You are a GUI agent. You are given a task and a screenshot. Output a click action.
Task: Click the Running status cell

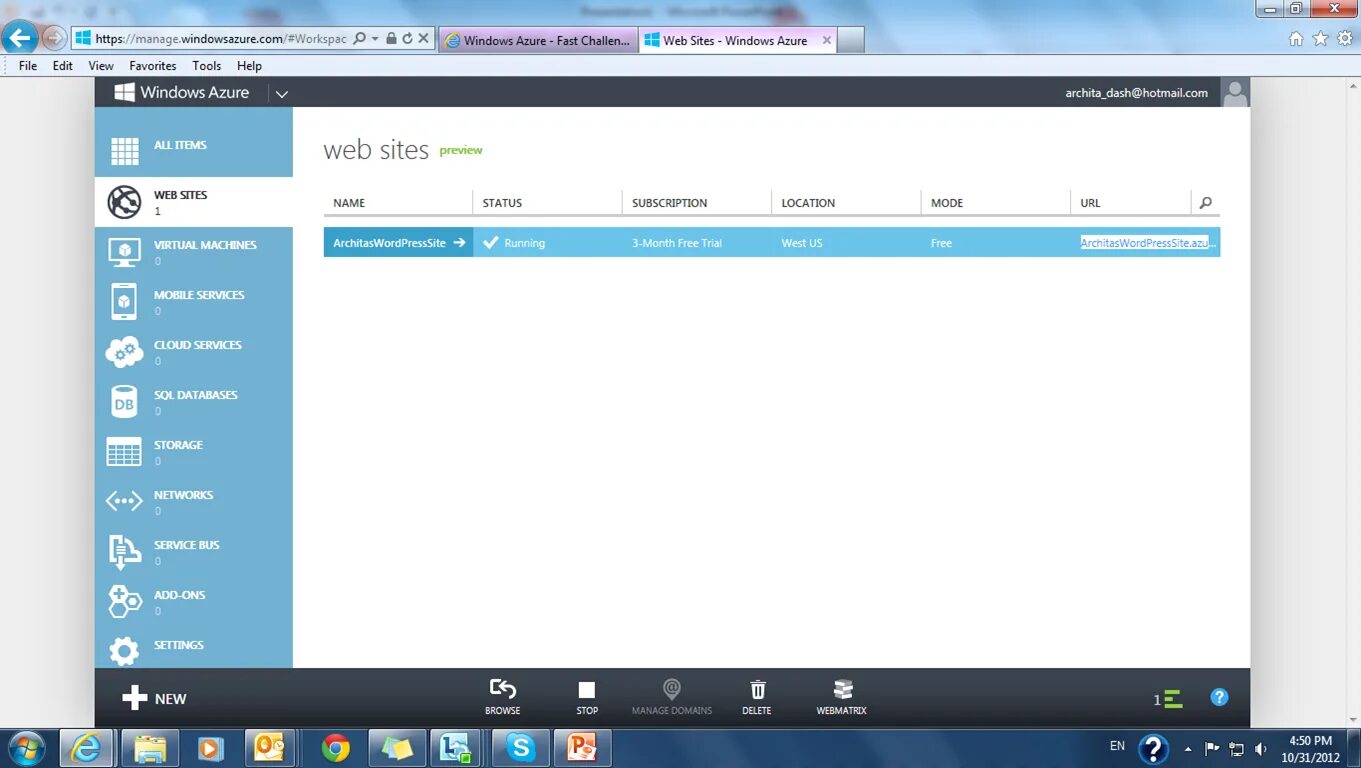(x=547, y=242)
